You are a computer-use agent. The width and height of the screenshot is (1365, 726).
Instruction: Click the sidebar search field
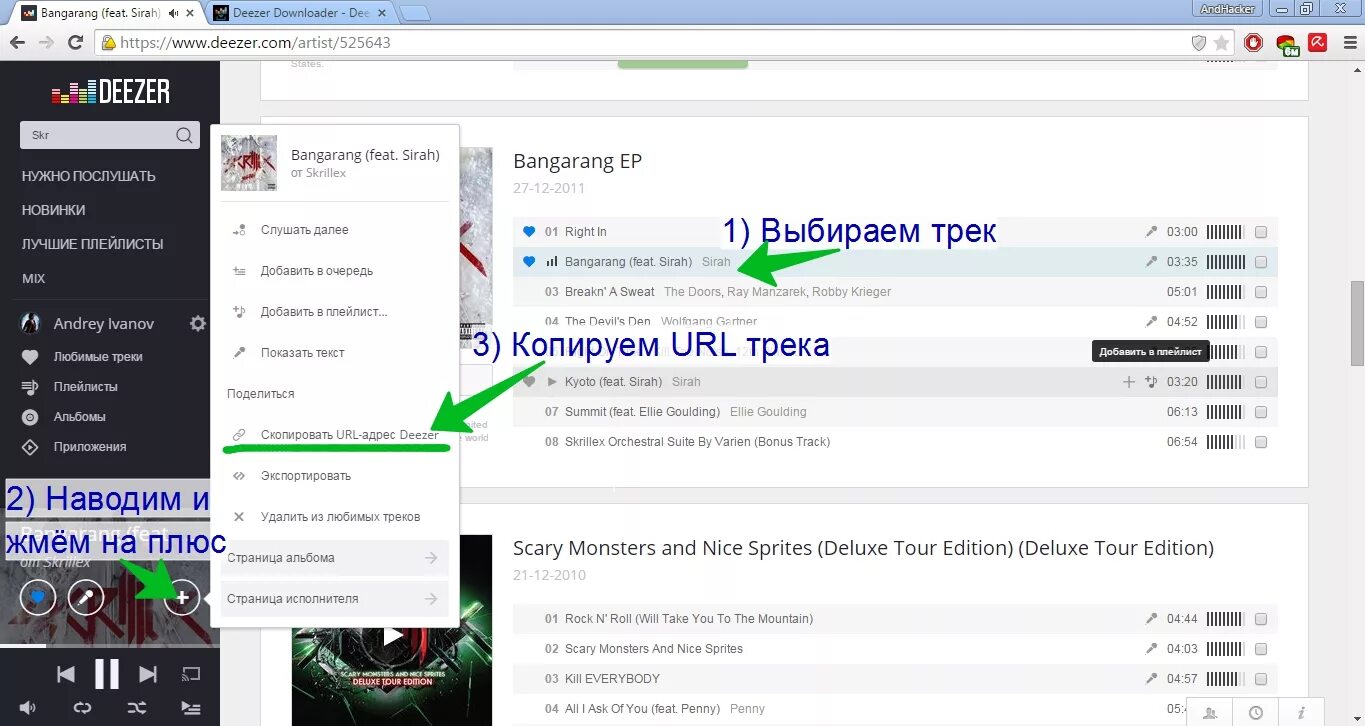coord(110,135)
